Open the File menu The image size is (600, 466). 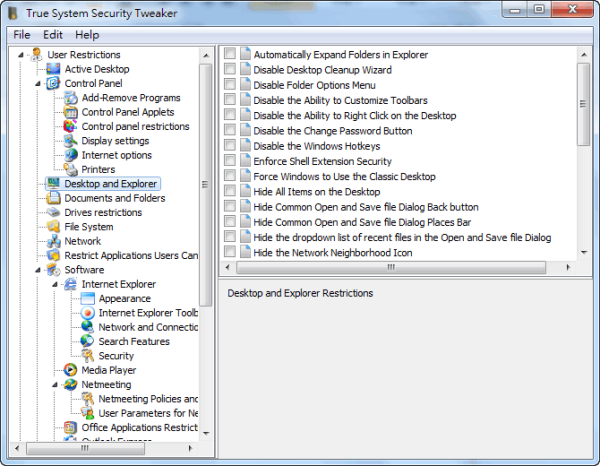[21, 35]
